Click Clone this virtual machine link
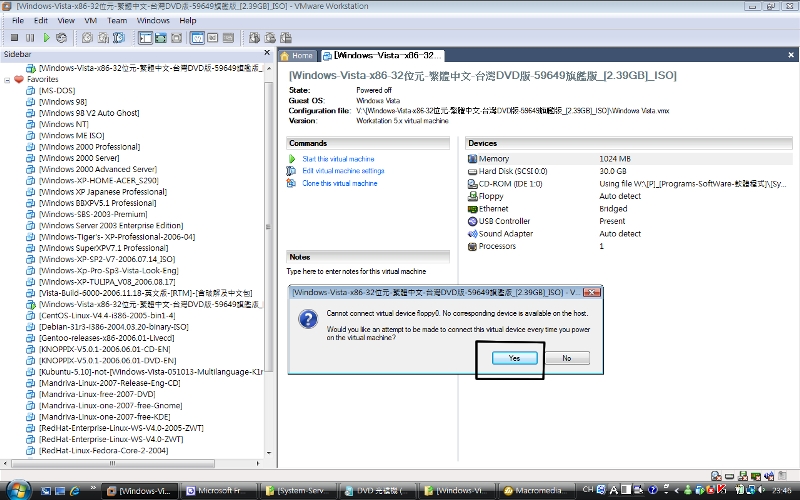 [340, 183]
